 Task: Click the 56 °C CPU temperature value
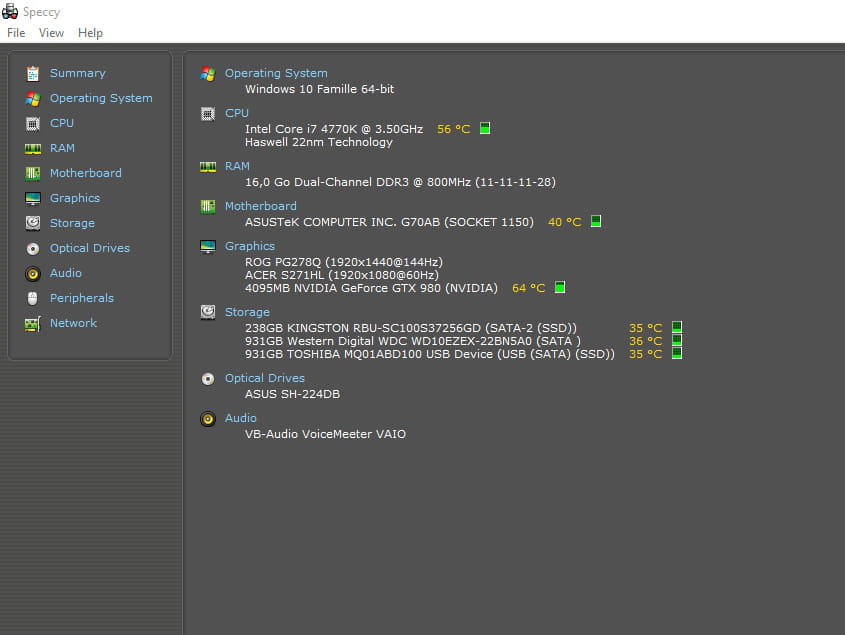[x=453, y=129]
